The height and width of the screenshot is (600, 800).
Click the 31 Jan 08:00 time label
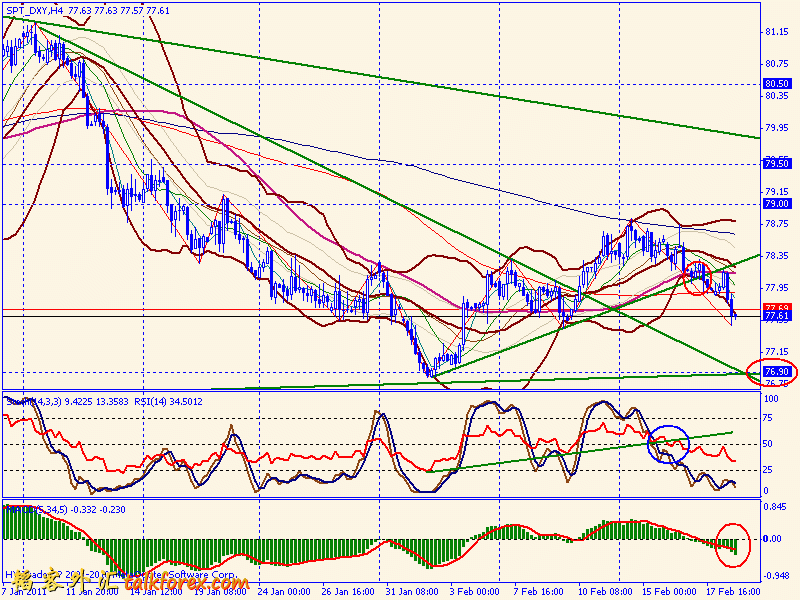[x=412, y=592]
